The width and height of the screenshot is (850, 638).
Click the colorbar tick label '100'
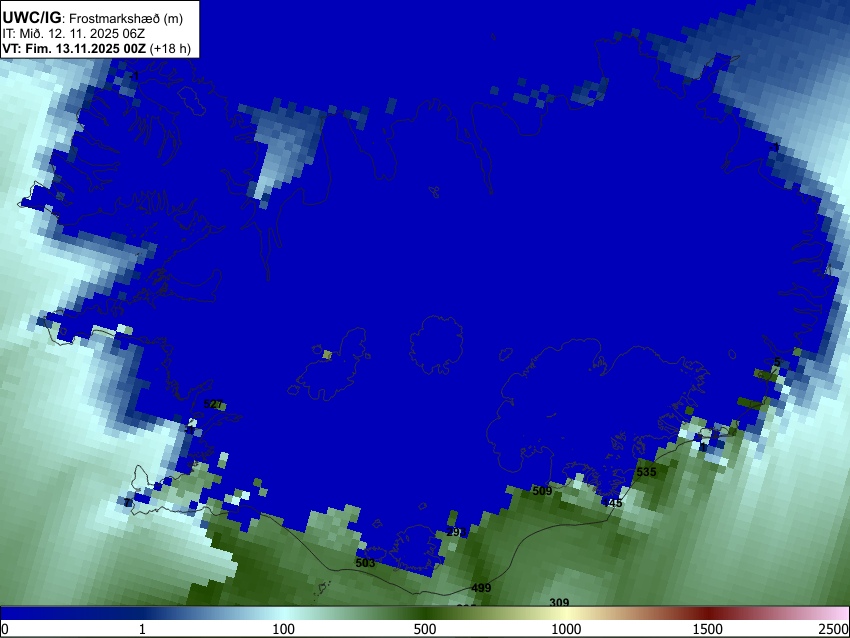pos(284,629)
